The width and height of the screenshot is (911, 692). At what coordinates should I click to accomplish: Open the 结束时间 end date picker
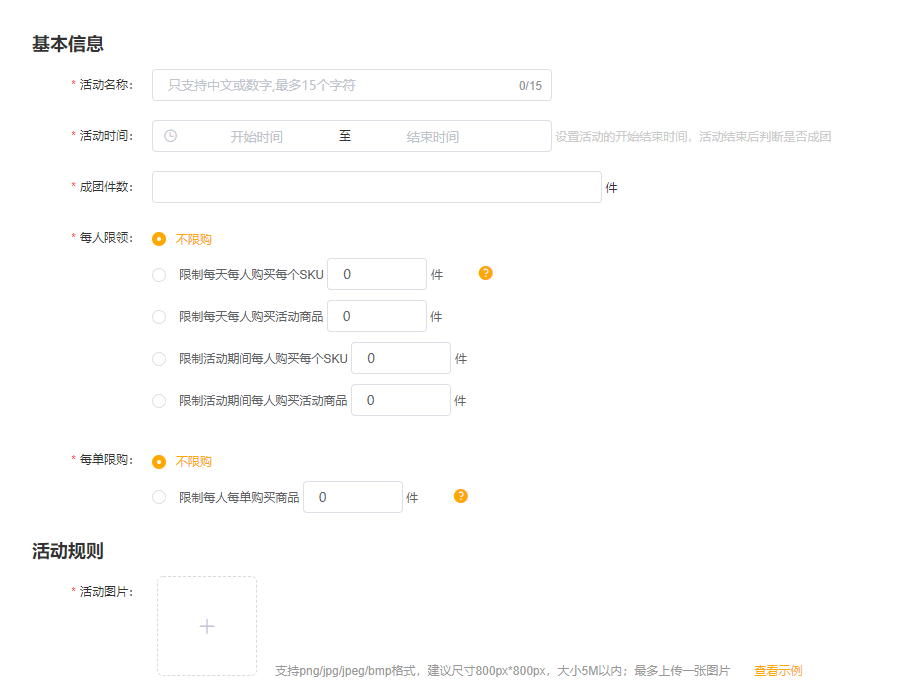click(432, 137)
